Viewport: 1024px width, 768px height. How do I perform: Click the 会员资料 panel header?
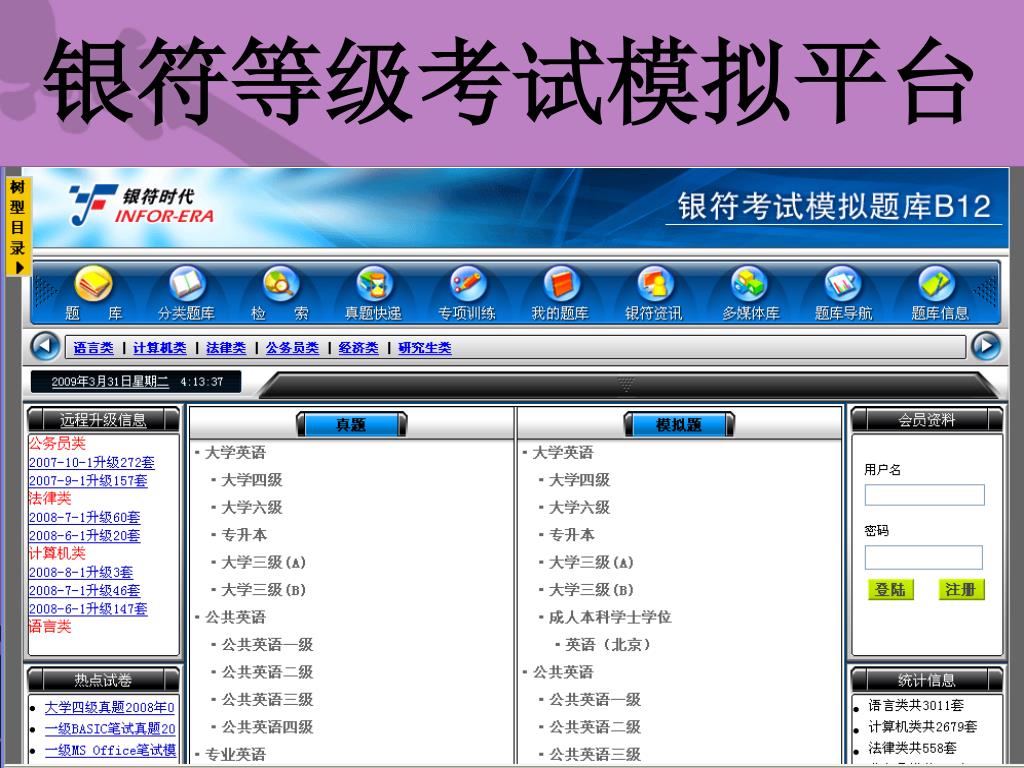(927, 419)
